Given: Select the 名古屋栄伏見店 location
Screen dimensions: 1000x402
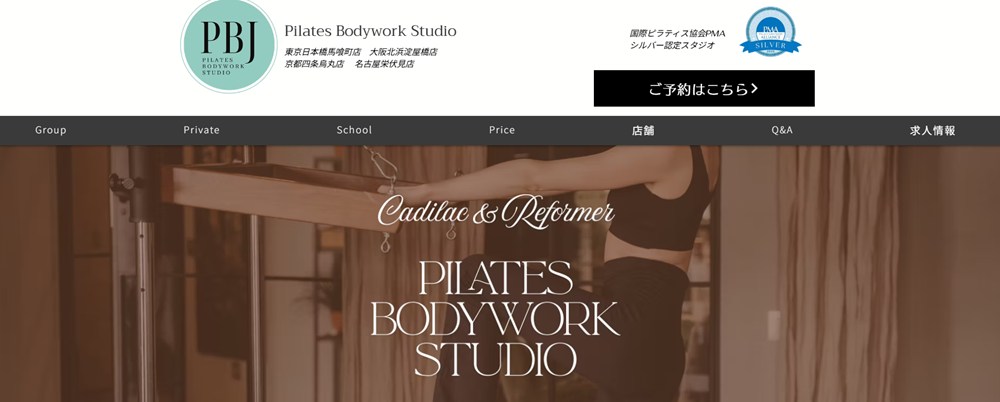Looking at the screenshot, I should [385, 64].
